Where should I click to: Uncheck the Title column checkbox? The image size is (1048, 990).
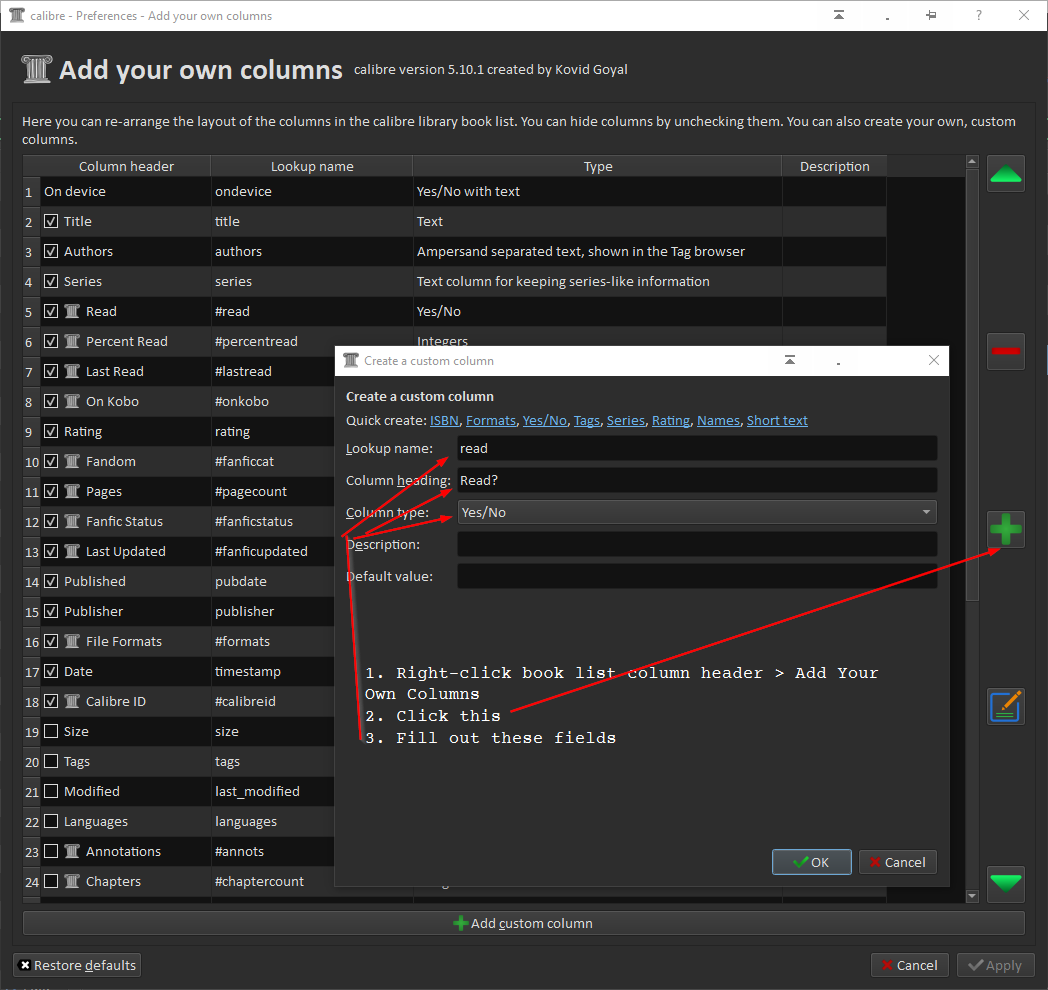pyautogui.click(x=51, y=221)
